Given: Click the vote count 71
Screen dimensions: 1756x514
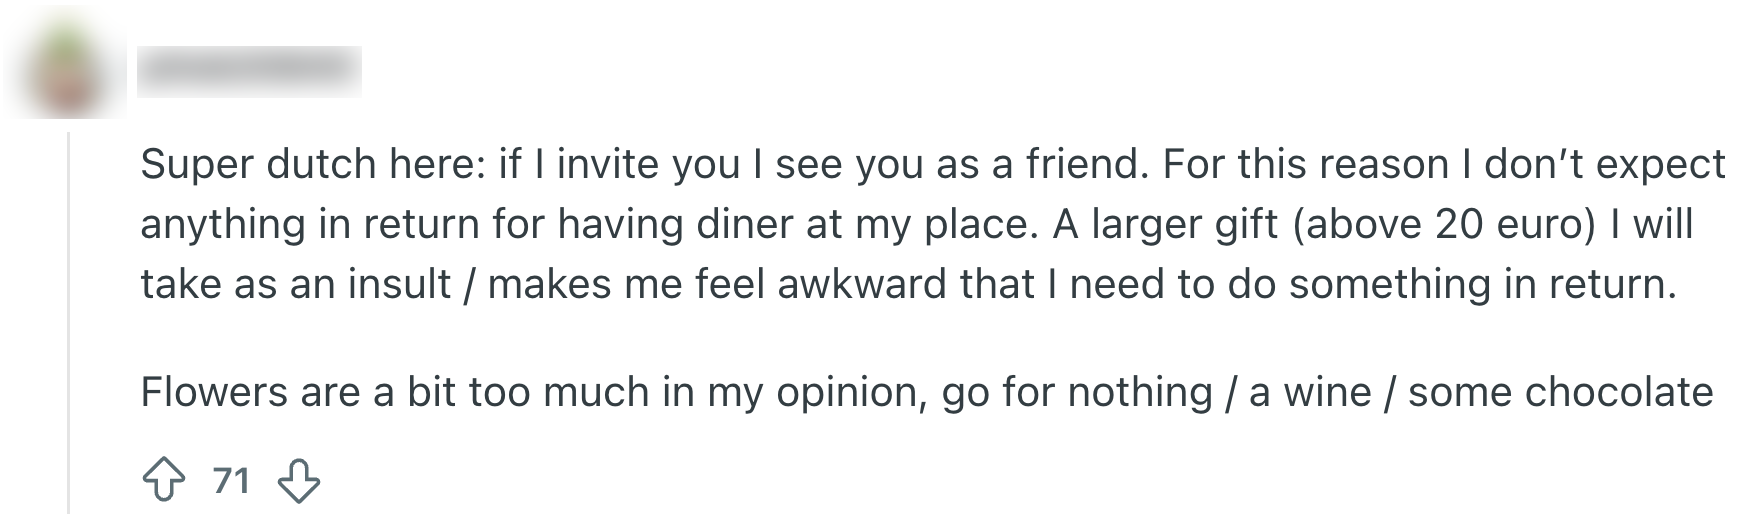Looking at the screenshot, I should click(231, 481).
